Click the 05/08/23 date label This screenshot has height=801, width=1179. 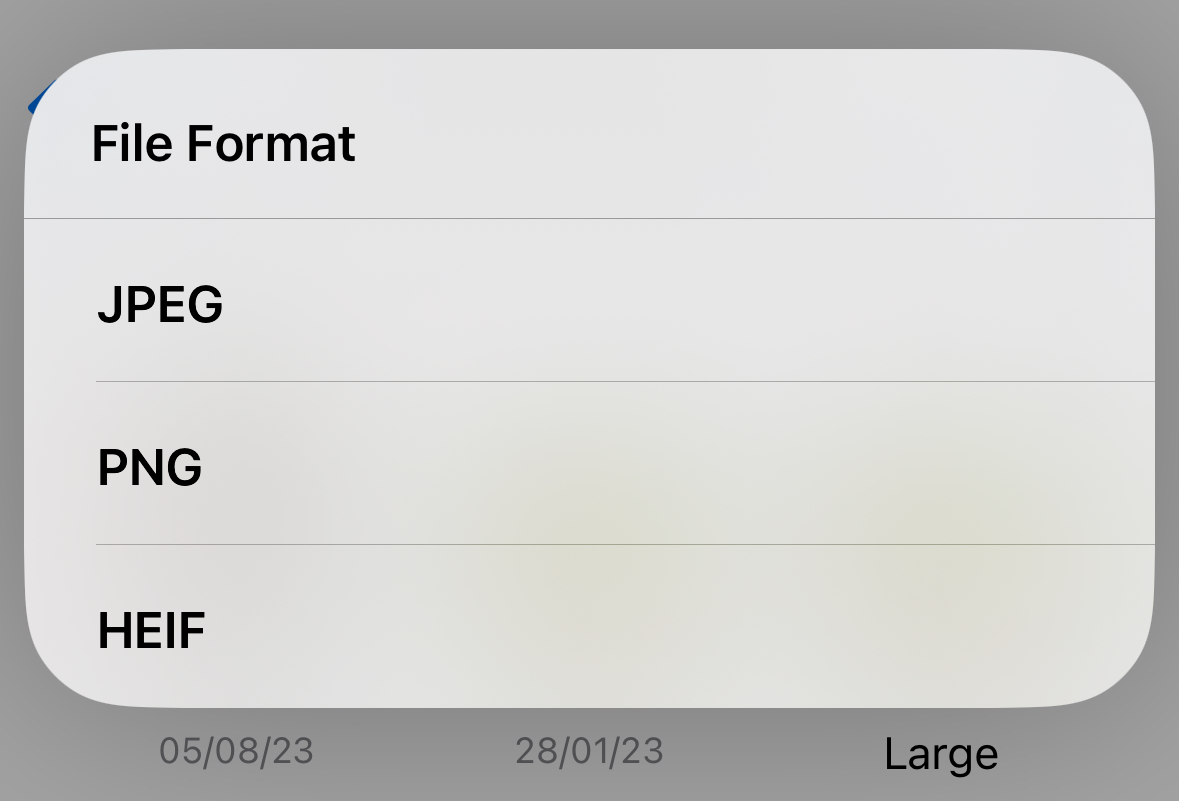pyautogui.click(x=236, y=751)
